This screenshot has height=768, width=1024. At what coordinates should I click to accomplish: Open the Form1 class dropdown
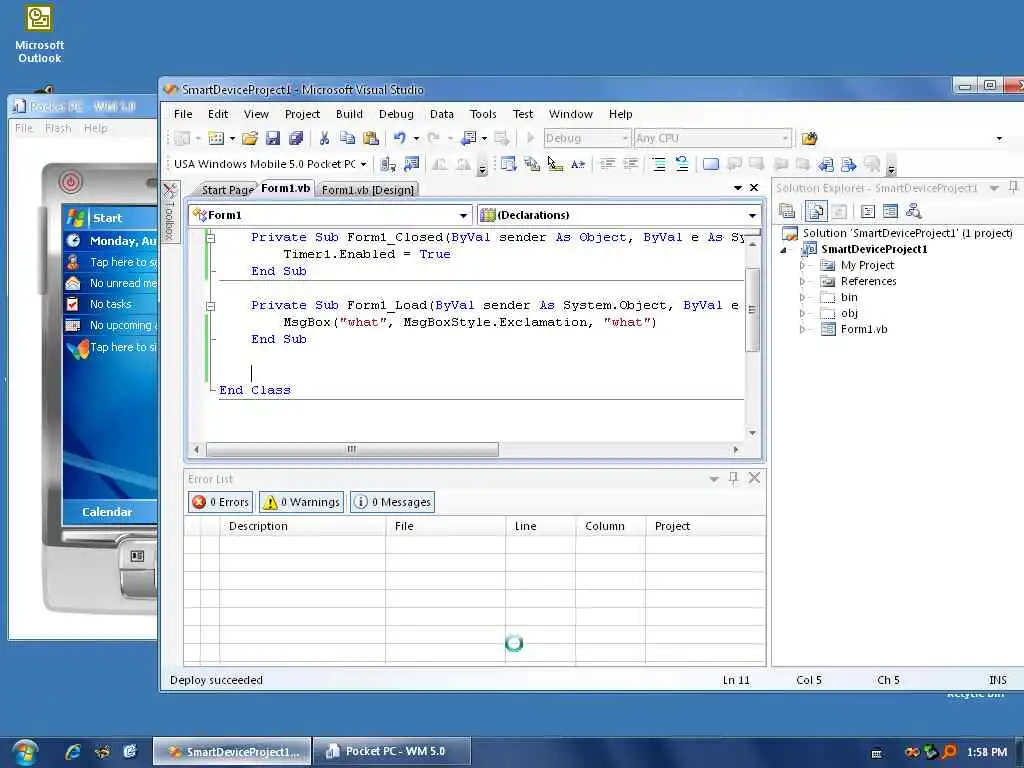tap(463, 216)
